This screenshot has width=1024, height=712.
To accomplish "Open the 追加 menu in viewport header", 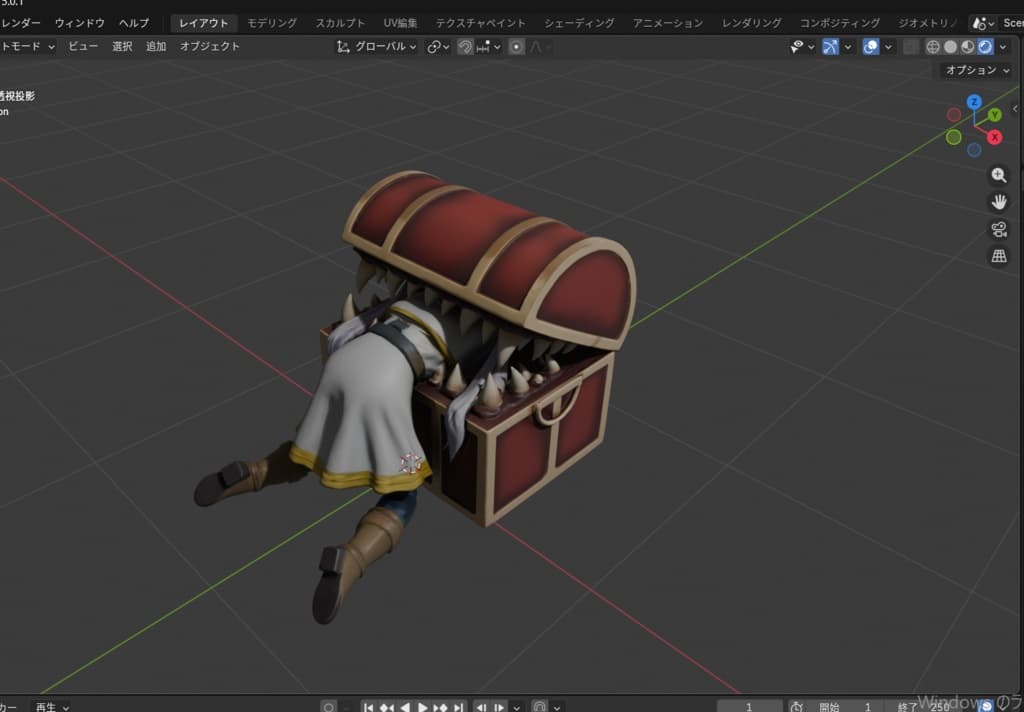I will point(156,47).
